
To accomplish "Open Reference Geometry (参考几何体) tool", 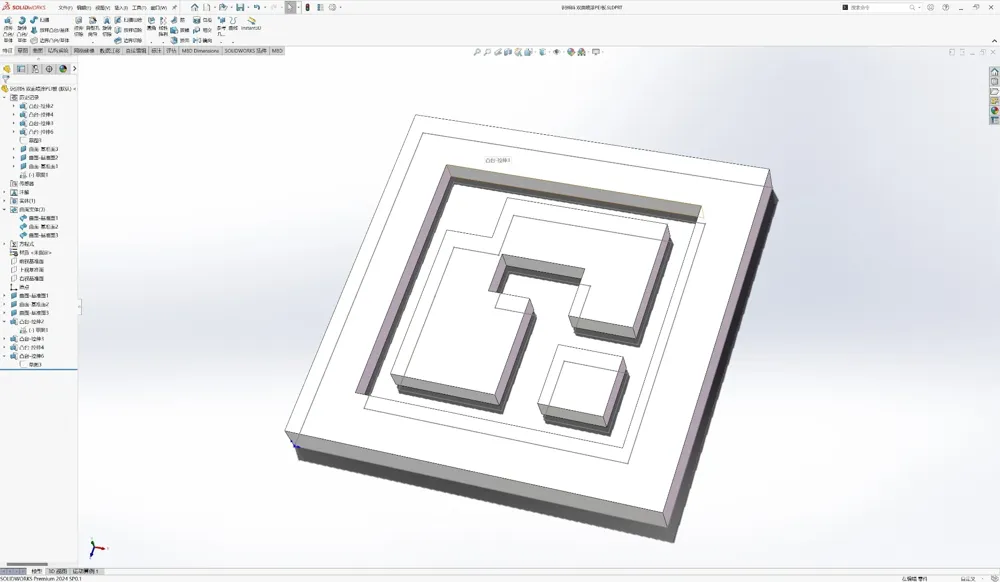I will click(221, 27).
